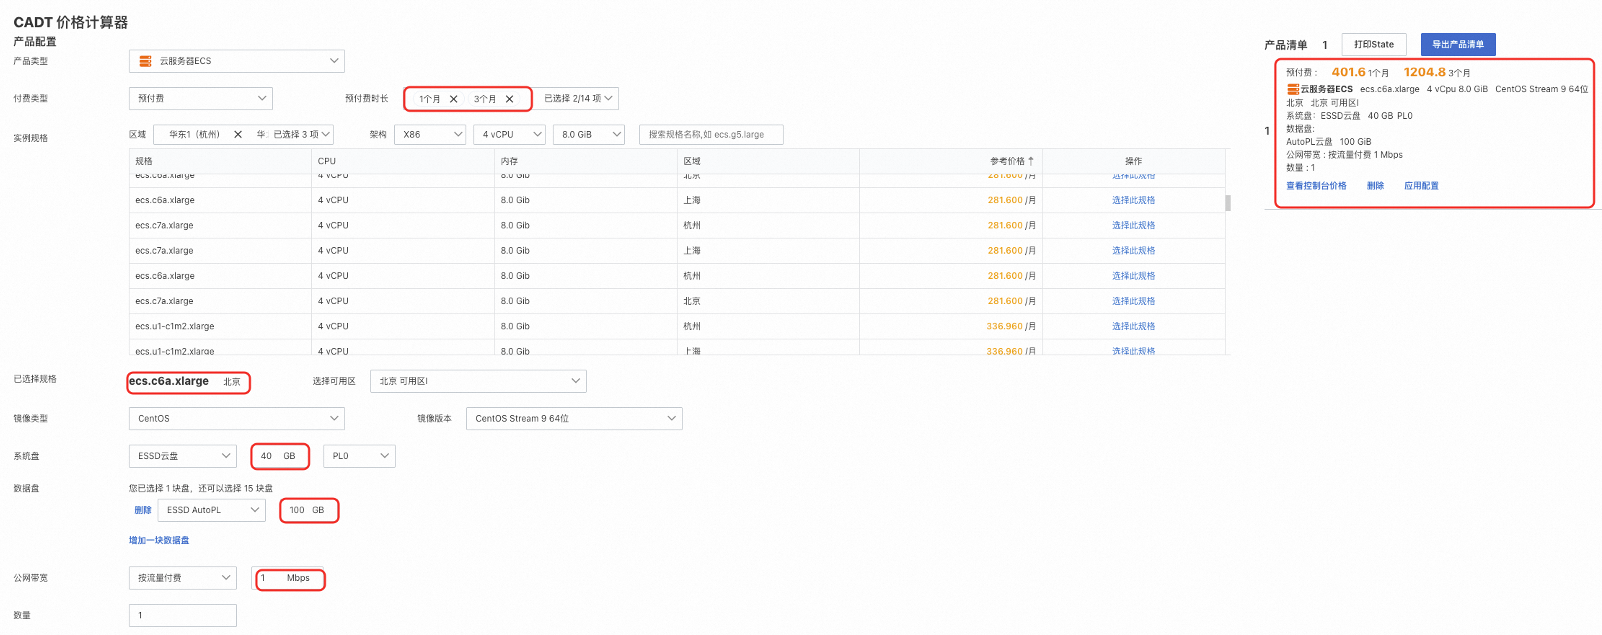
Task: Click the CADT 价格计算器 title
Action: click(x=70, y=22)
